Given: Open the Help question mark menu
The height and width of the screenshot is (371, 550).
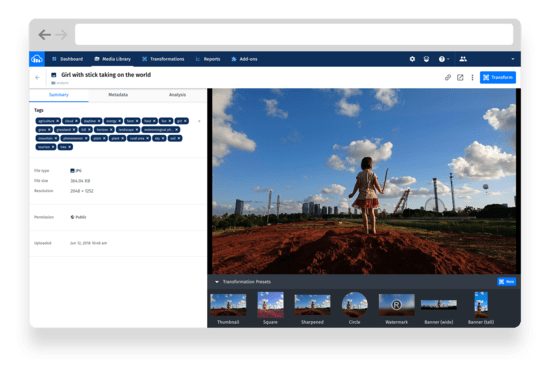Looking at the screenshot, I should 443,59.
